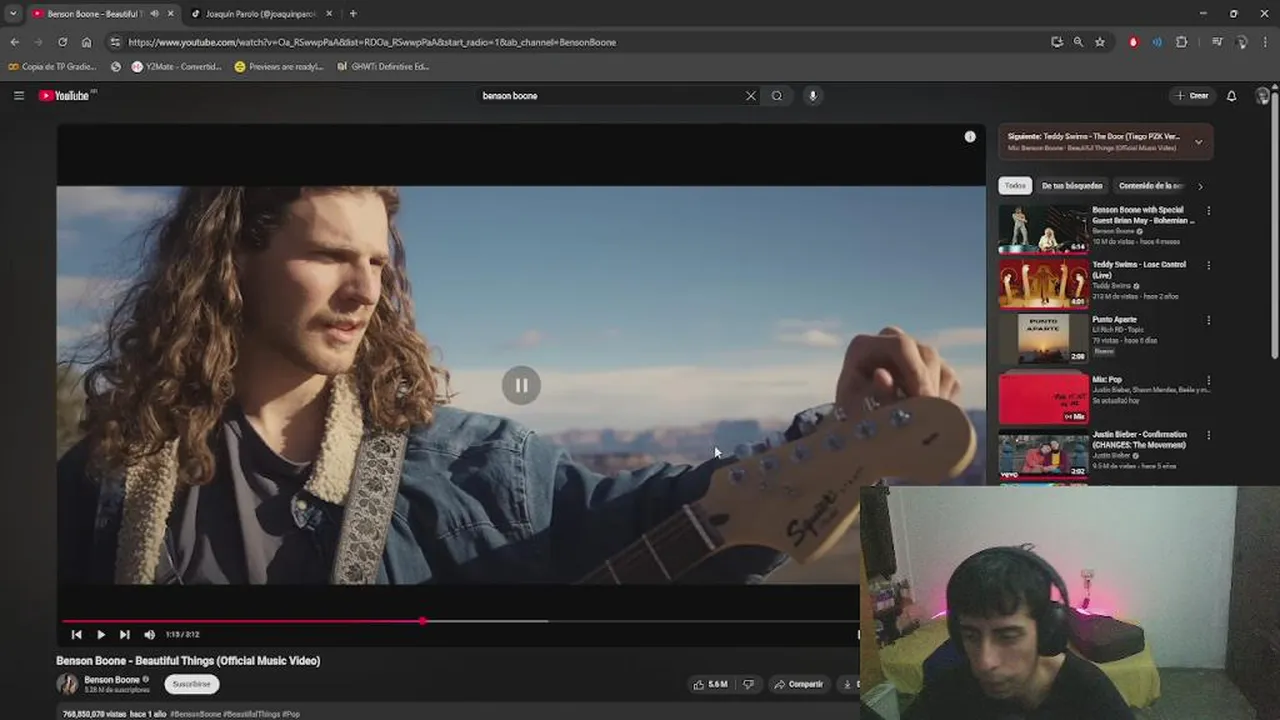This screenshot has width=1280, height=720.
Task: Open options for Justin Bieber Confirmation
Action: click(1209, 436)
